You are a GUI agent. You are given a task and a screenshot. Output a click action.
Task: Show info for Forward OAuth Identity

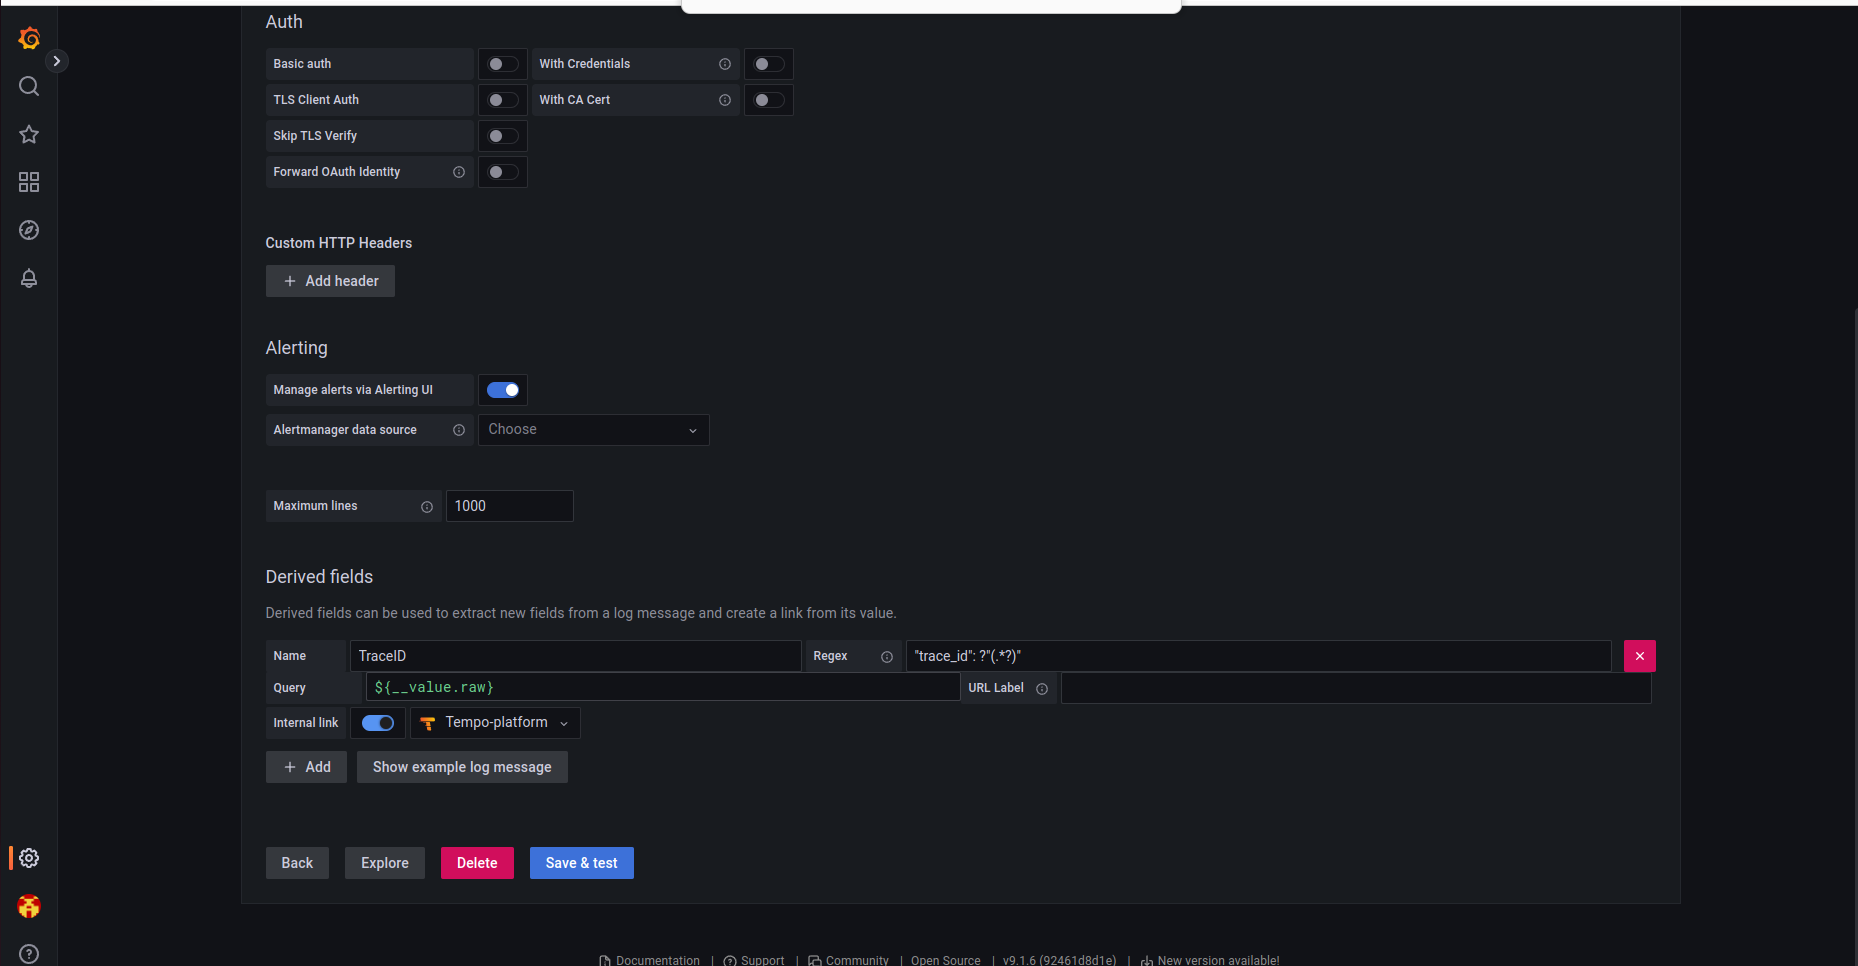(x=459, y=172)
